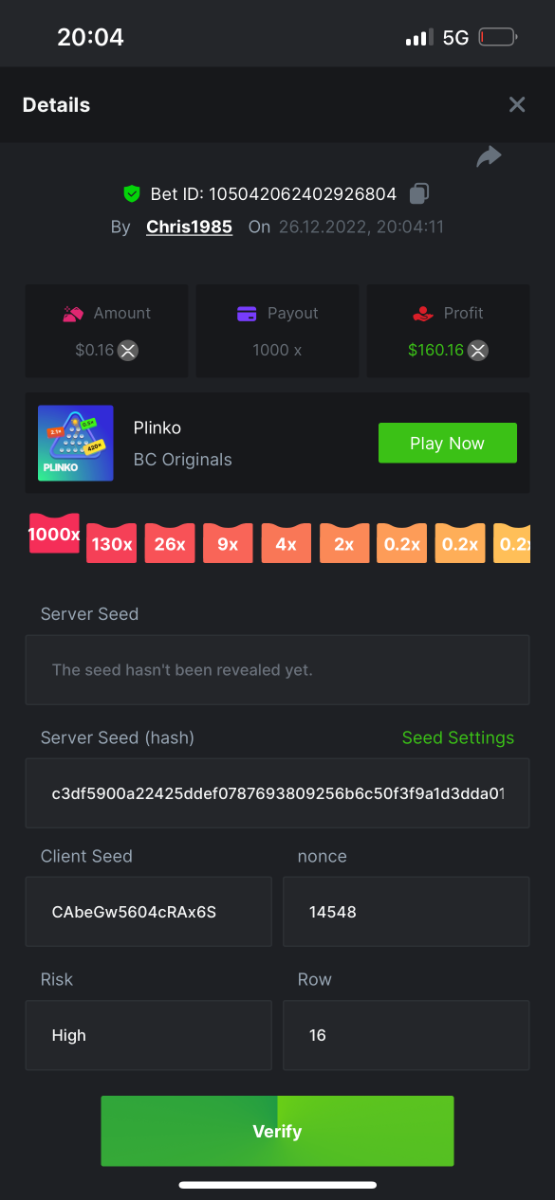Image resolution: width=555 pixels, height=1200 pixels.
Task: Tap the share arrow icon
Action: click(x=488, y=157)
